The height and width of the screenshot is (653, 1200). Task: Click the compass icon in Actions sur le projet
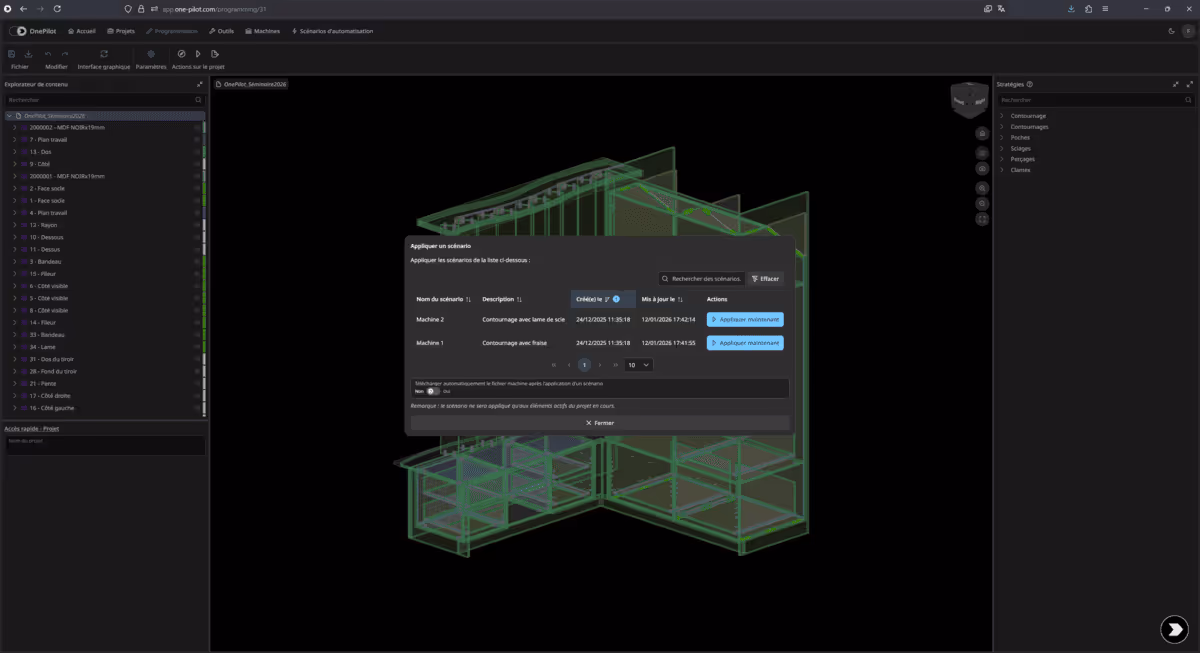(182, 54)
